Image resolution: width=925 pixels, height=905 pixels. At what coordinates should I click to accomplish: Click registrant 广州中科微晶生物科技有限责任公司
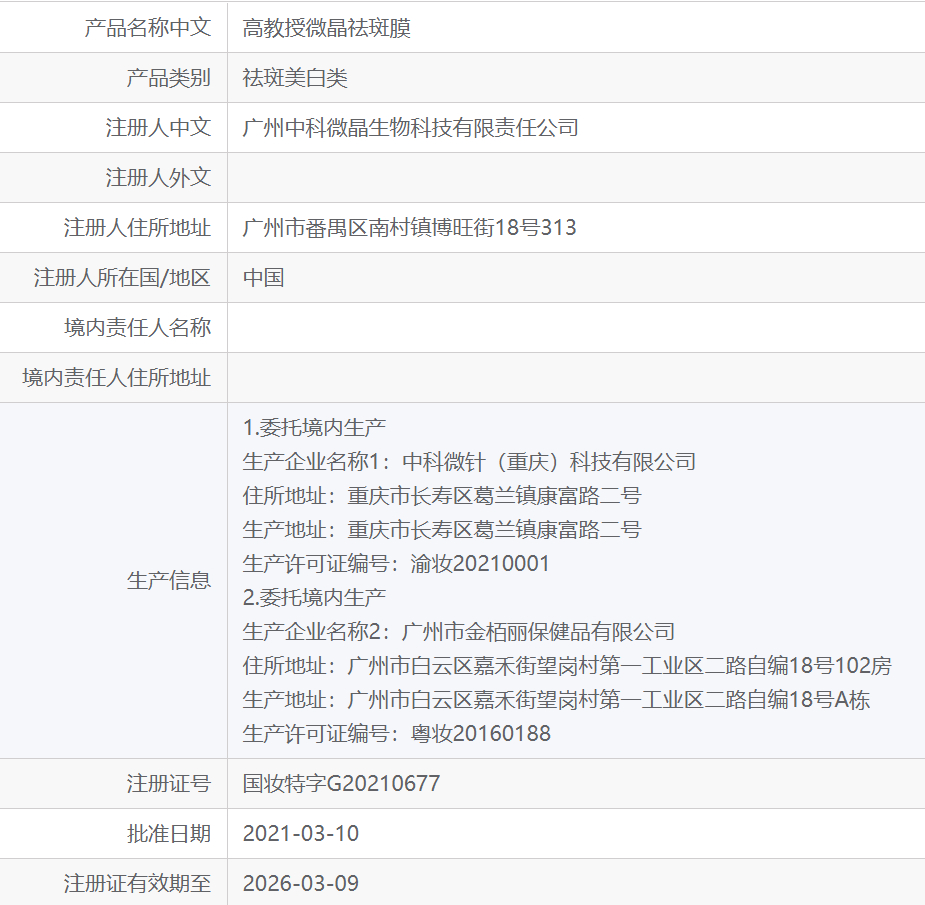click(x=411, y=128)
